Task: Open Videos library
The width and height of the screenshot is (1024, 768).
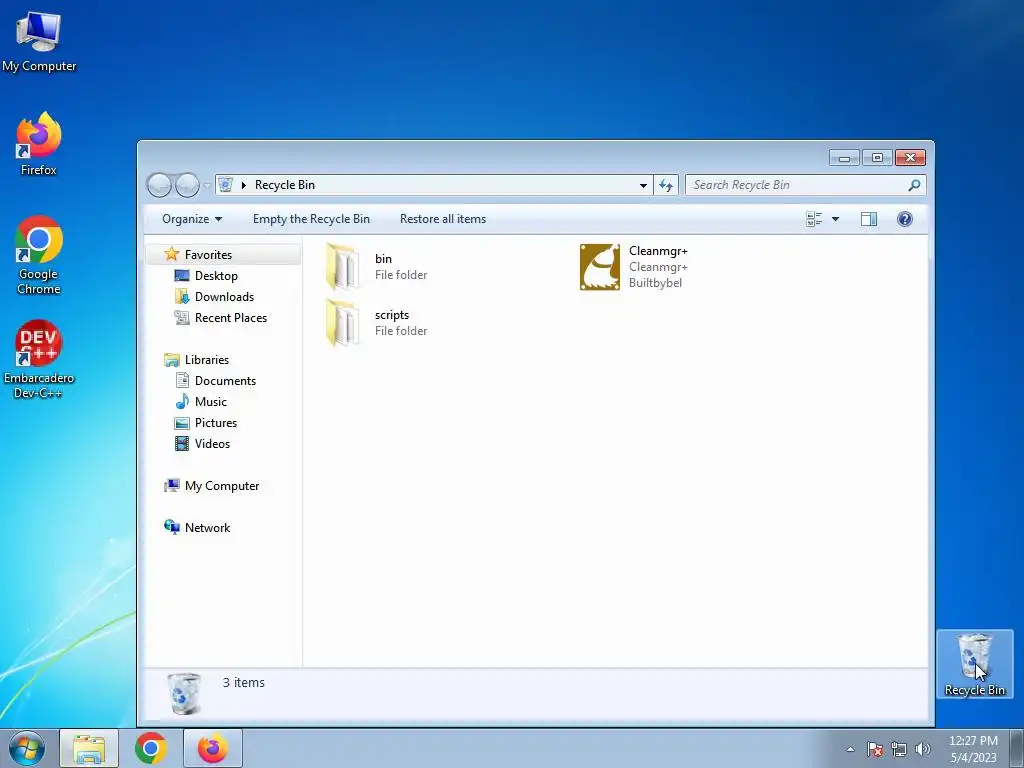Action: 212,443
